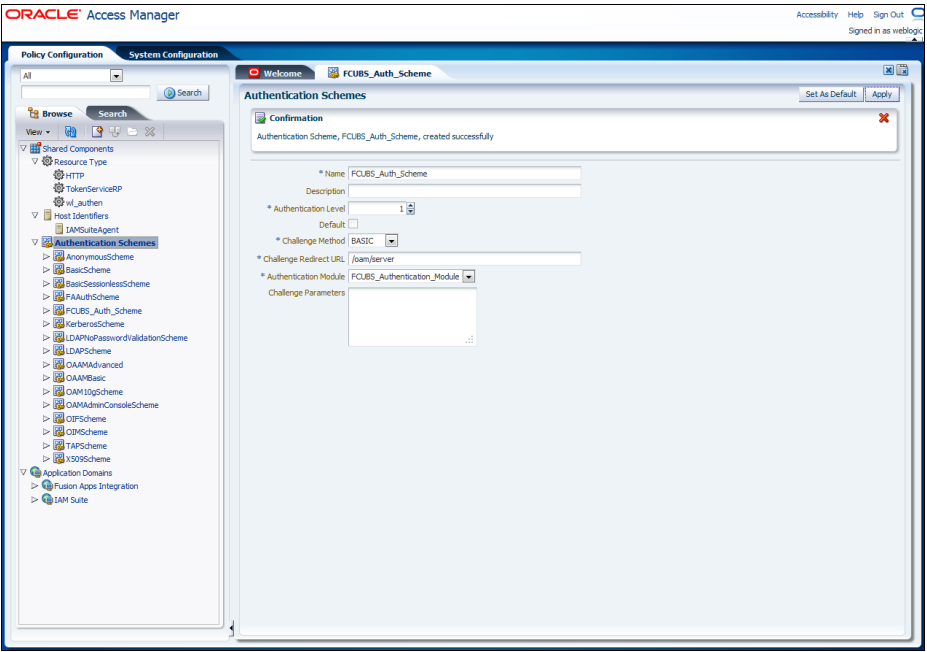Click the Shared Components grid icon
Image resolution: width=927 pixels, height=652 pixels.
click(35, 148)
